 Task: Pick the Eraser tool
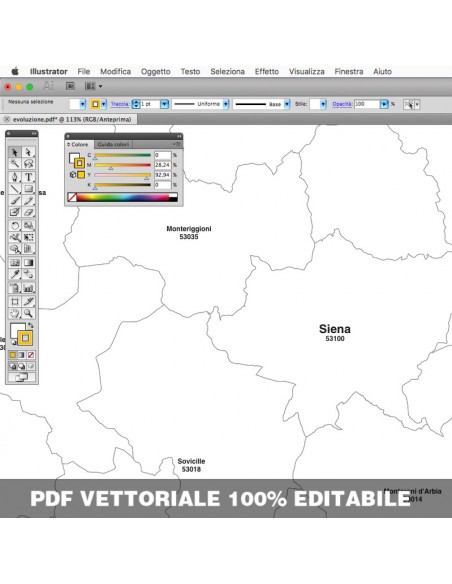click(28, 212)
